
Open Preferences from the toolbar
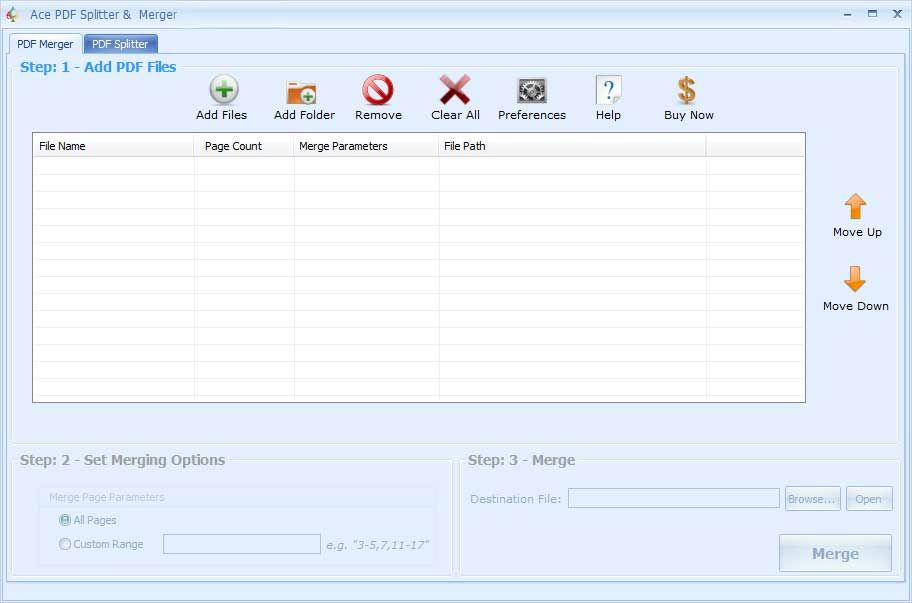[532, 91]
